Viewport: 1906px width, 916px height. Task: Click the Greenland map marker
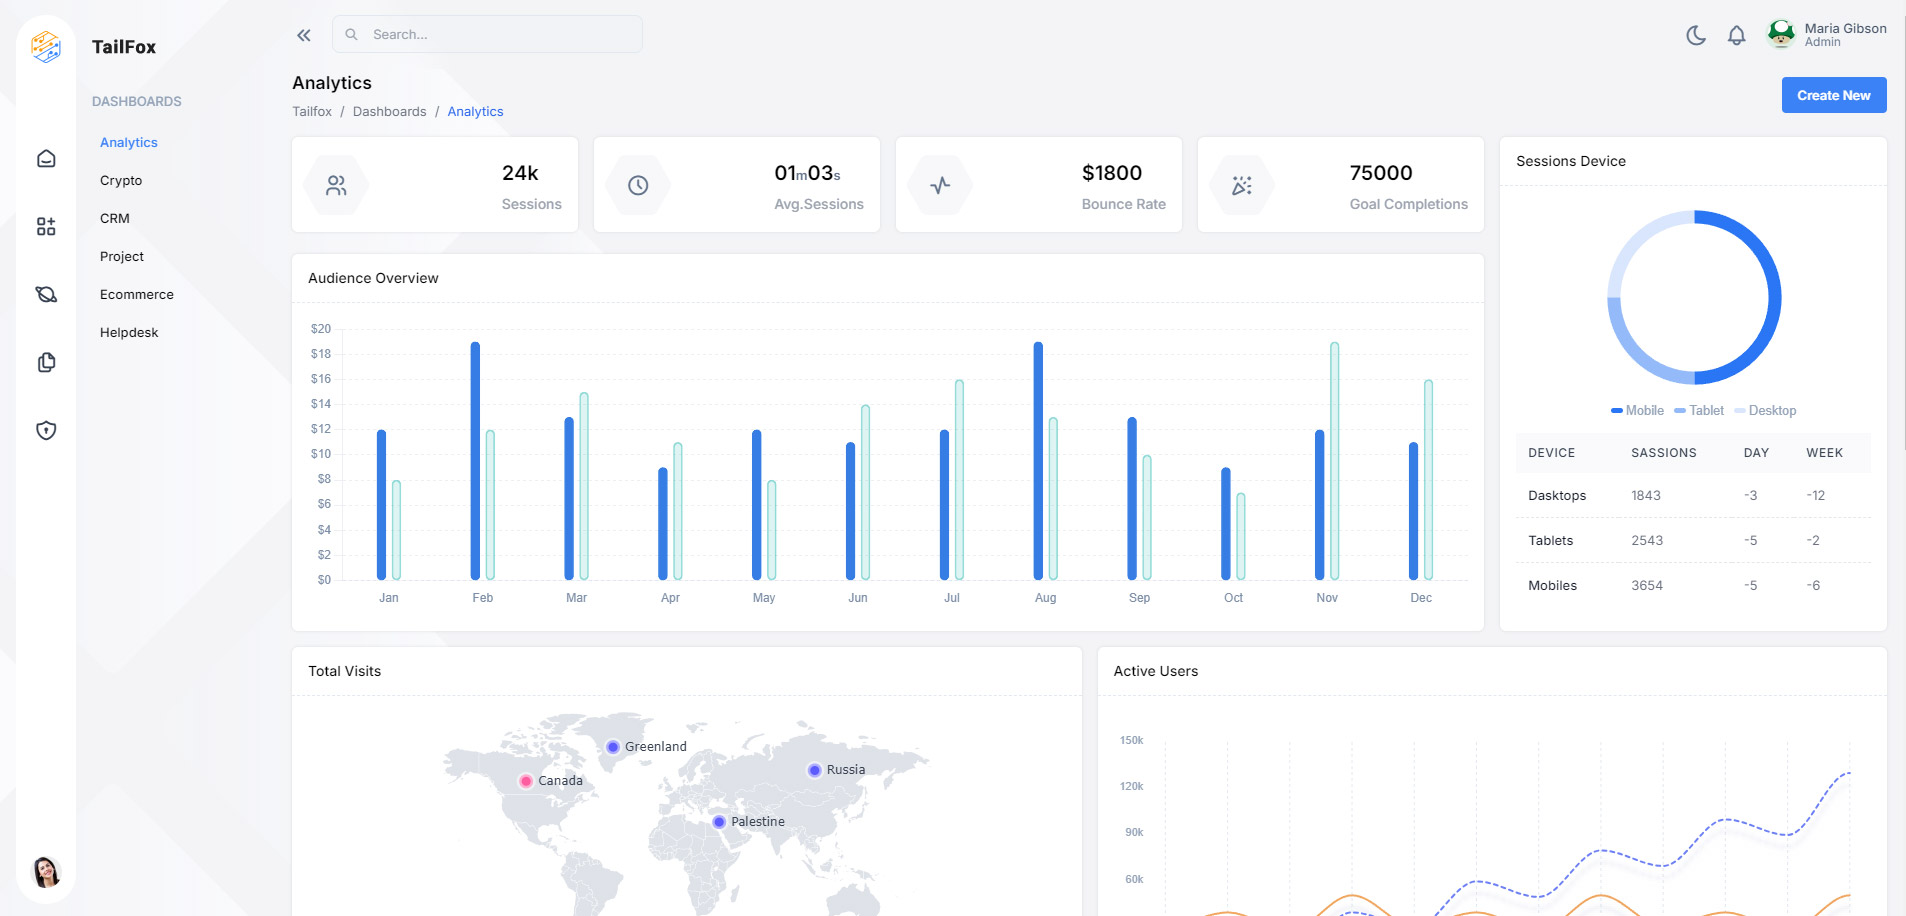[x=613, y=747]
